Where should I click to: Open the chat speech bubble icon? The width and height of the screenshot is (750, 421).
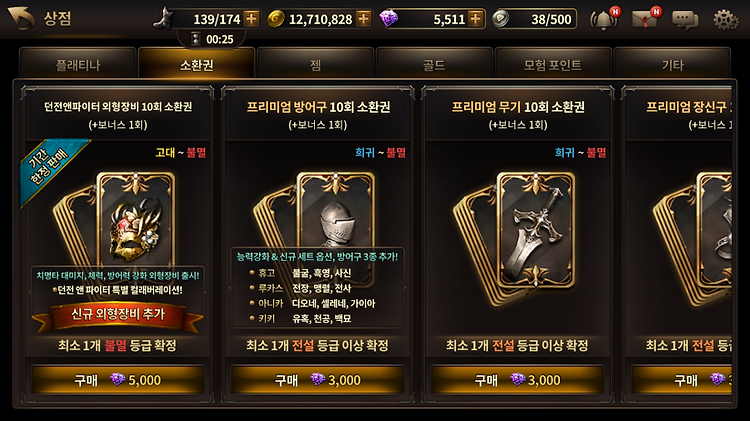(x=685, y=20)
